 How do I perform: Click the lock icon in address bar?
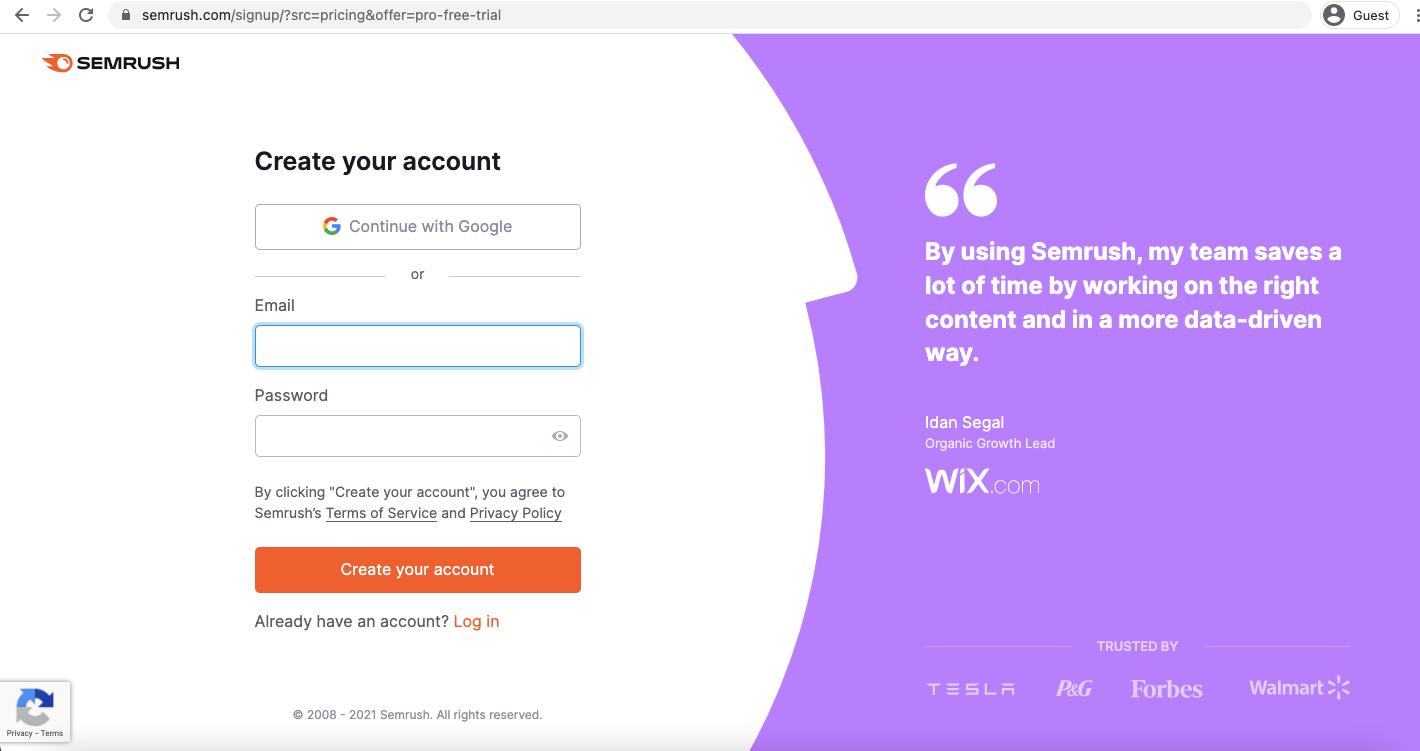(x=126, y=15)
